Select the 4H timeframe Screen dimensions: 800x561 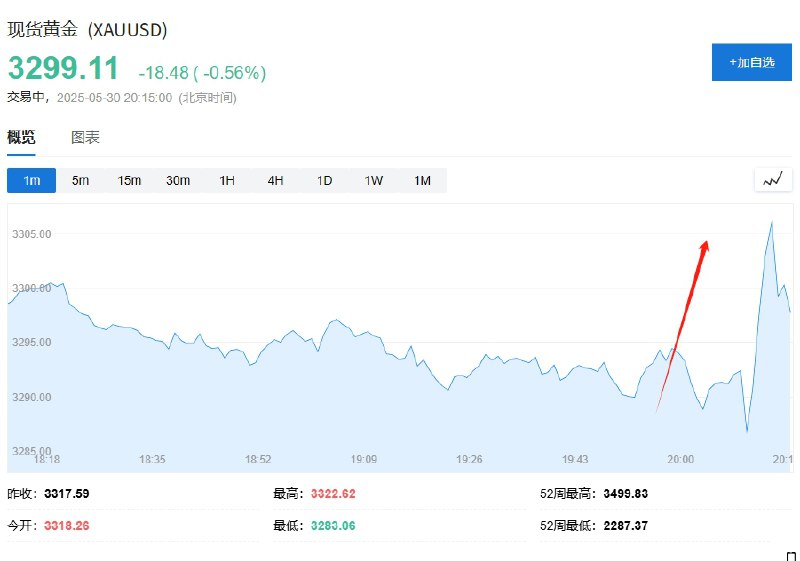pos(276,181)
